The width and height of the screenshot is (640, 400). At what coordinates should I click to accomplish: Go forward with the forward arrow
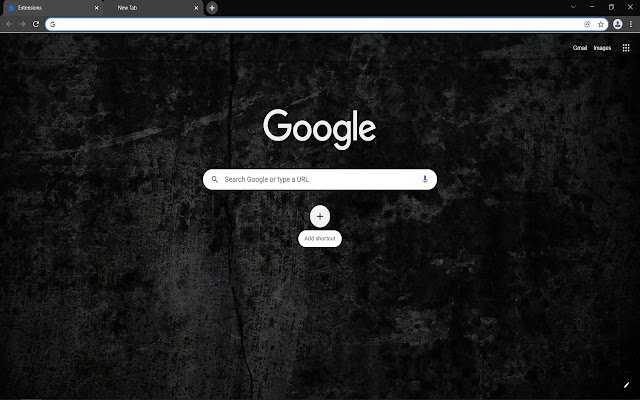coord(22,24)
